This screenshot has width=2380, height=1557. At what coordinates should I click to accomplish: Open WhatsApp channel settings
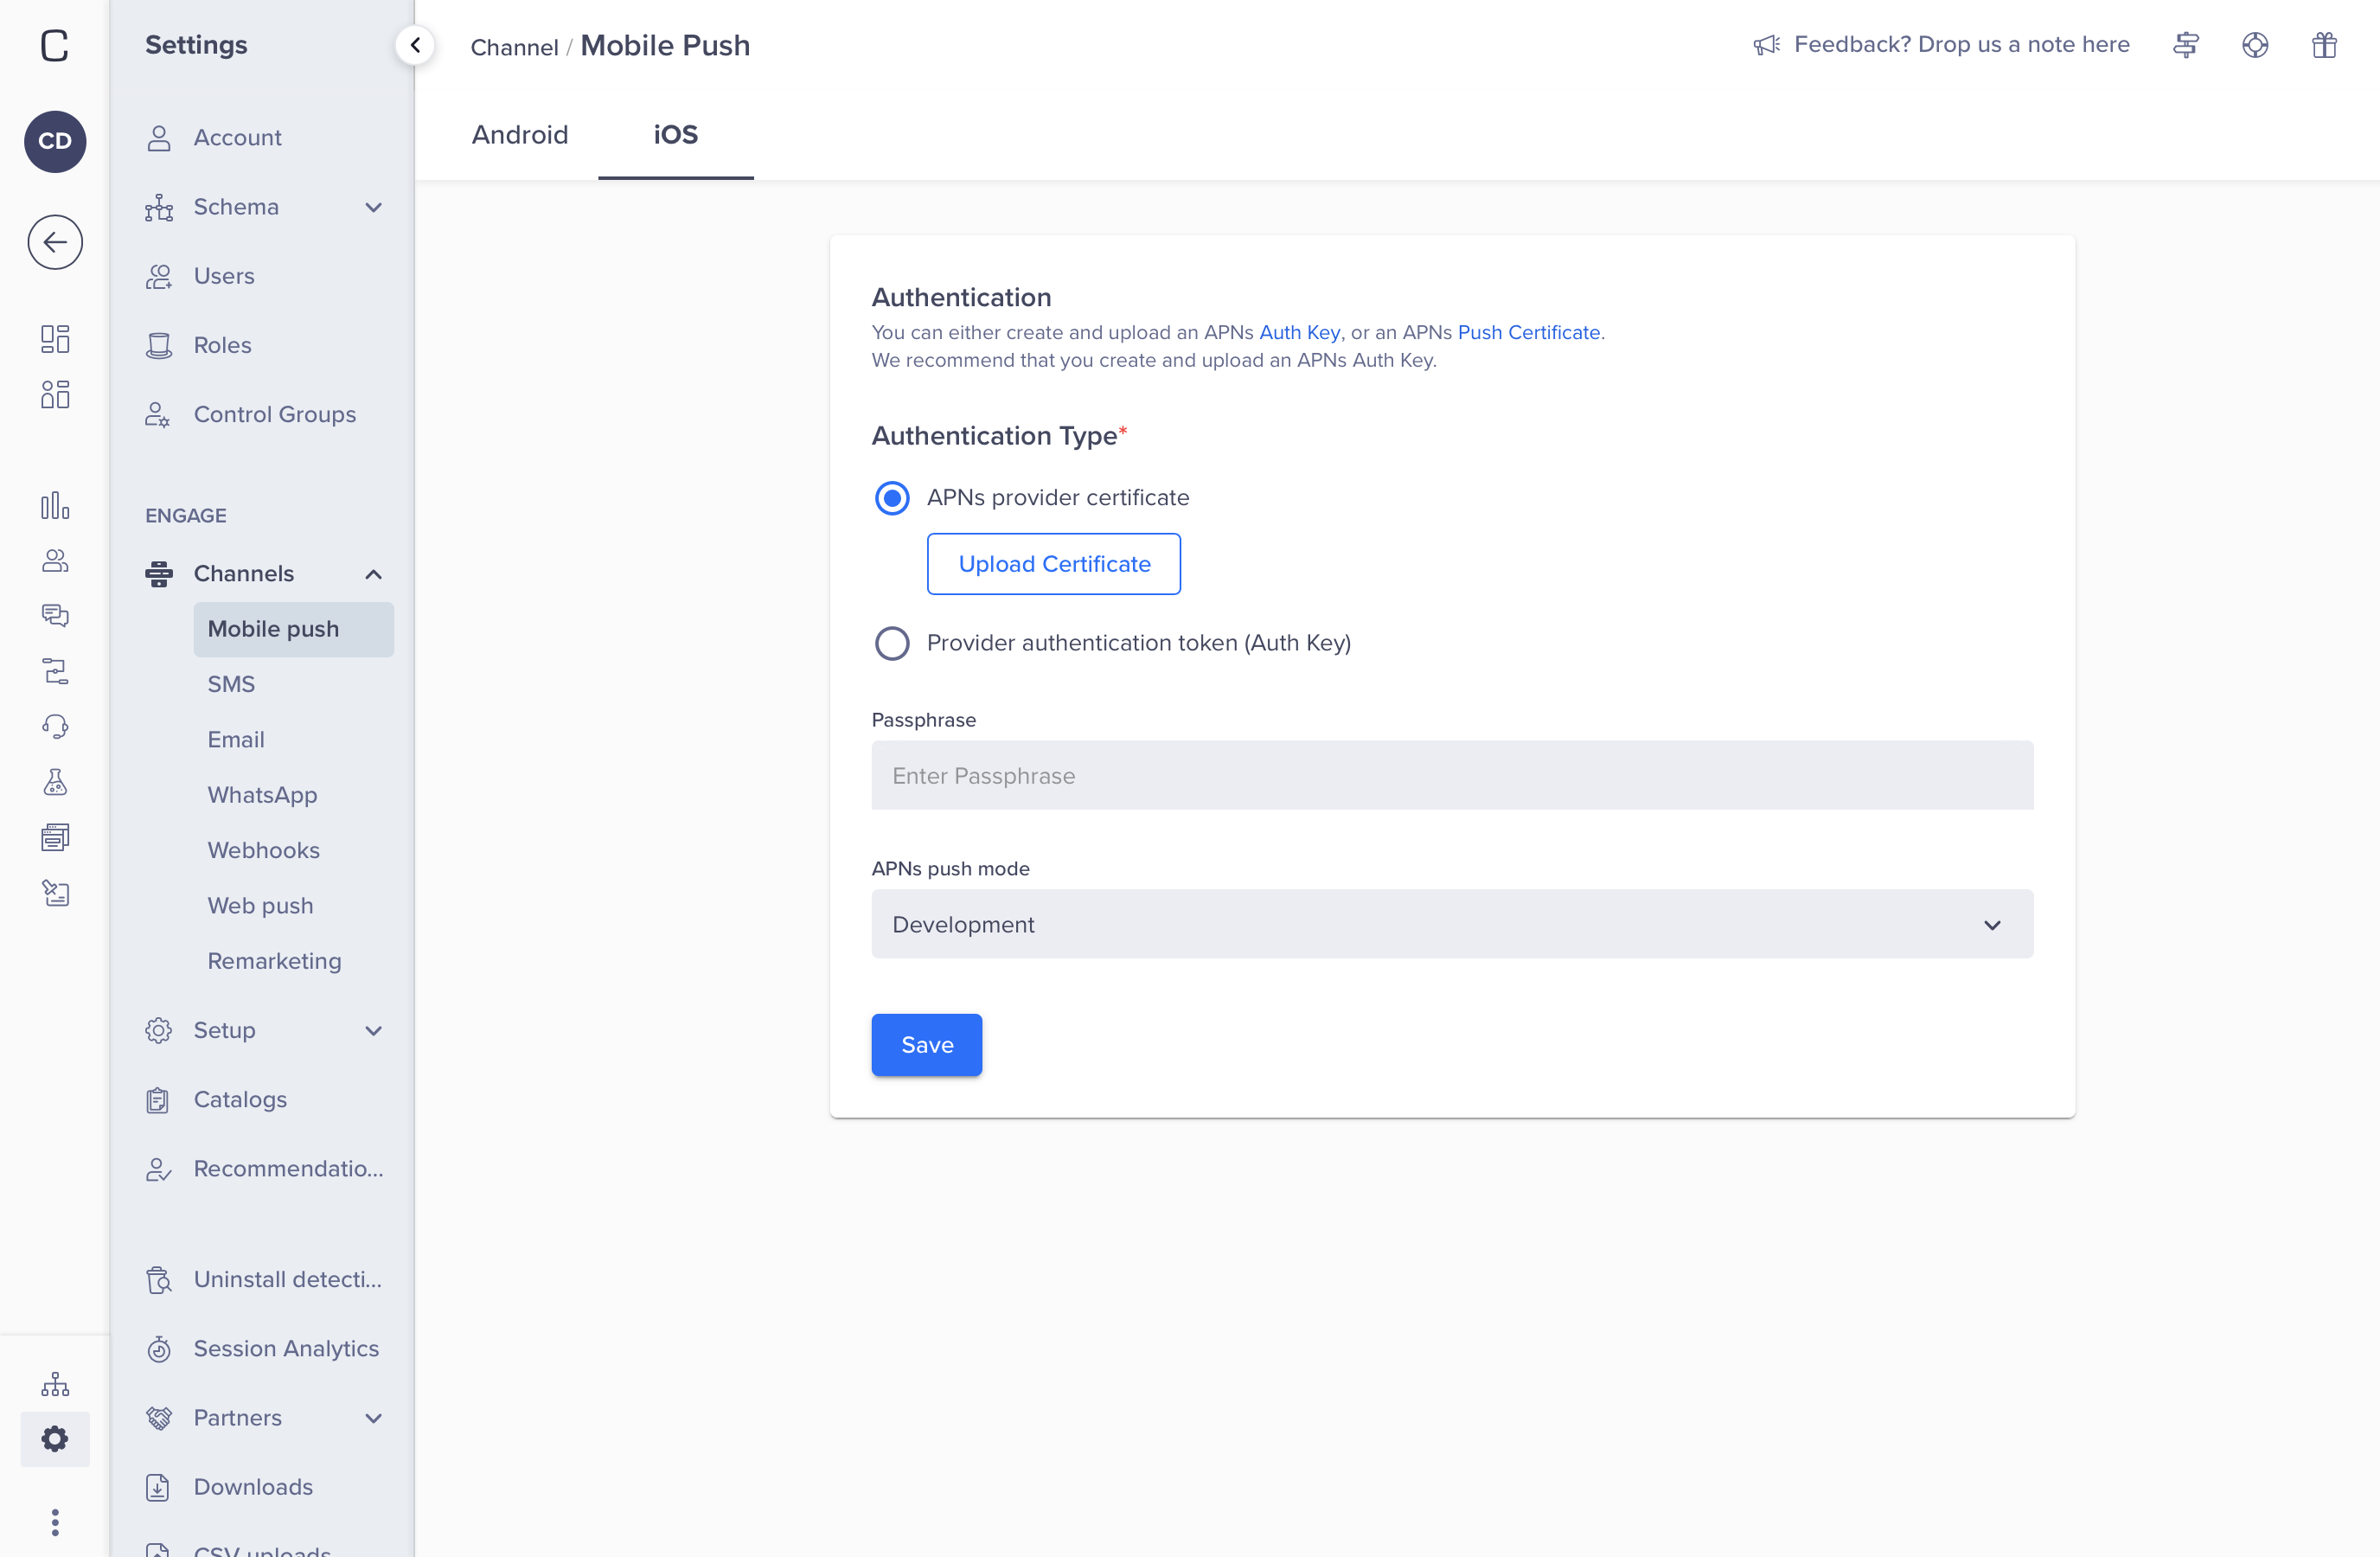point(262,795)
